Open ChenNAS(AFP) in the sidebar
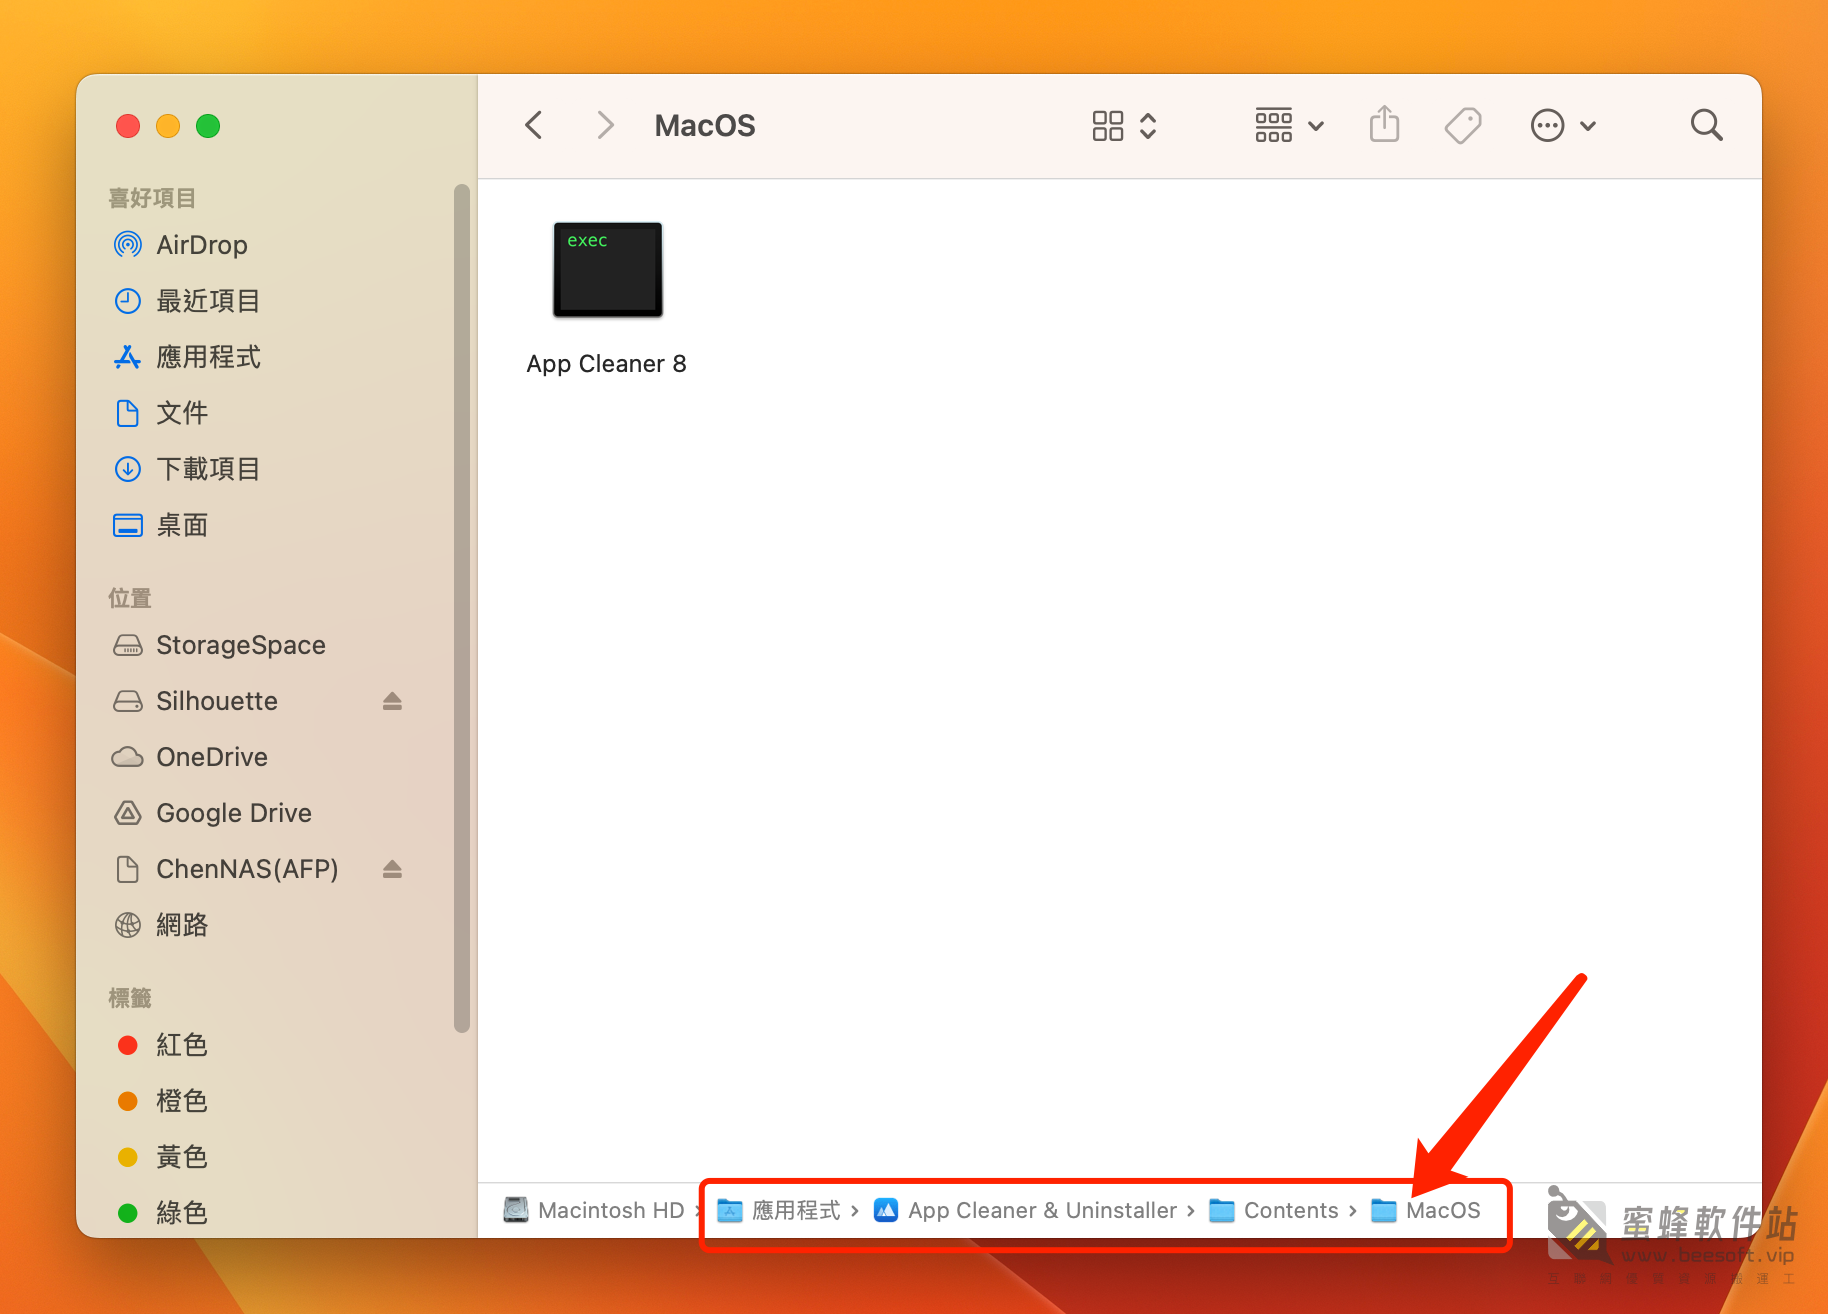 point(247,869)
